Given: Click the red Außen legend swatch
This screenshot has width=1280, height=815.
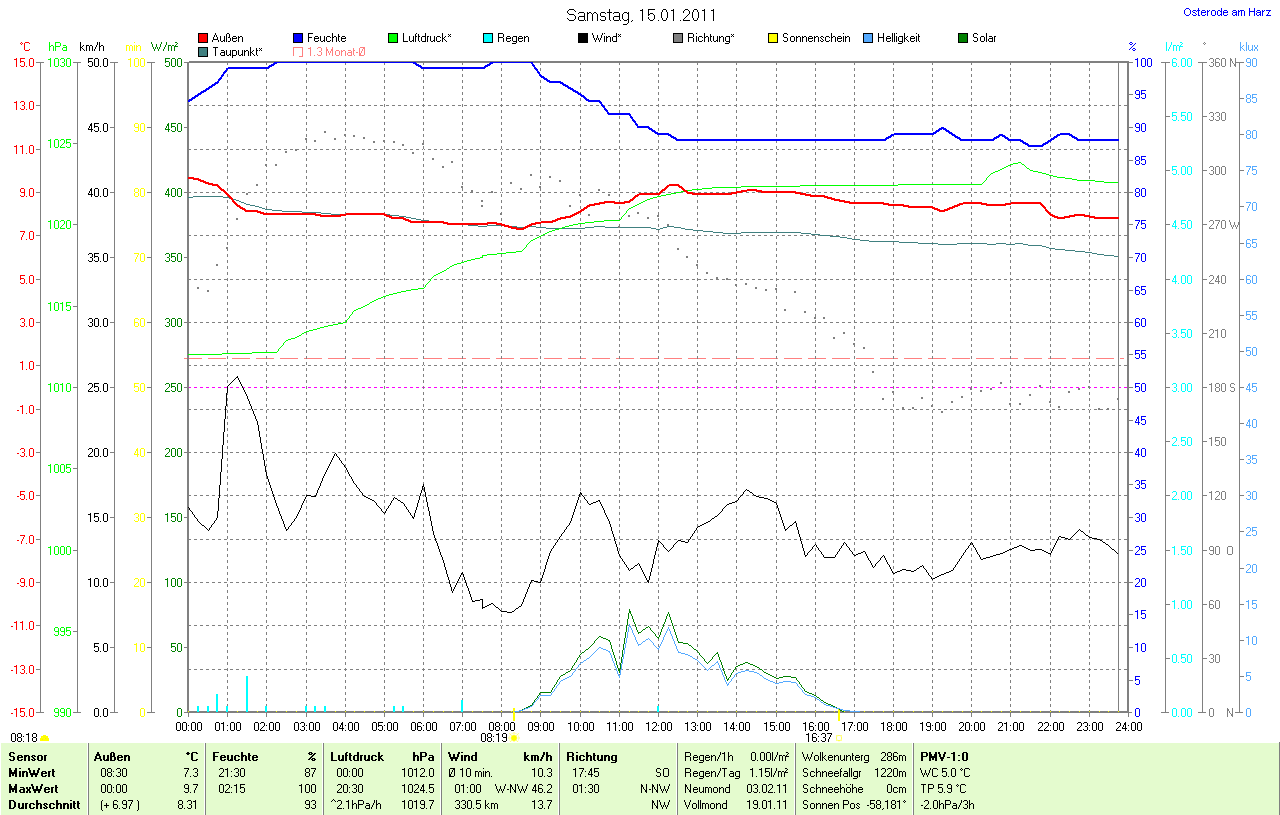Looking at the screenshot, I should click(204, 38).
